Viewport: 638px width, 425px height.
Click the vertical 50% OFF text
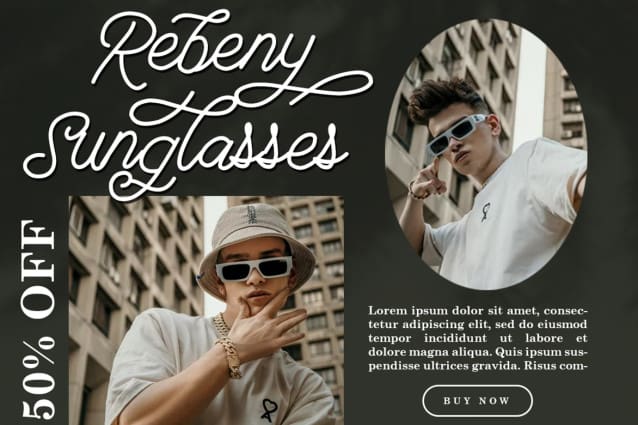pyautogui.click(x=37, y=319)
